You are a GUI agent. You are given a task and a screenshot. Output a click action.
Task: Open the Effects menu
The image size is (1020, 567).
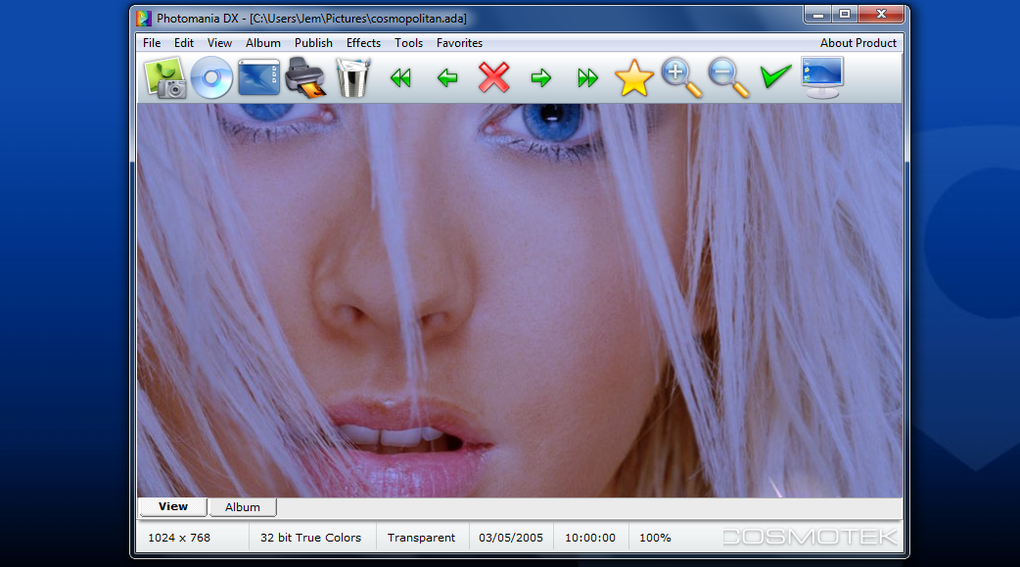(363, 43)
